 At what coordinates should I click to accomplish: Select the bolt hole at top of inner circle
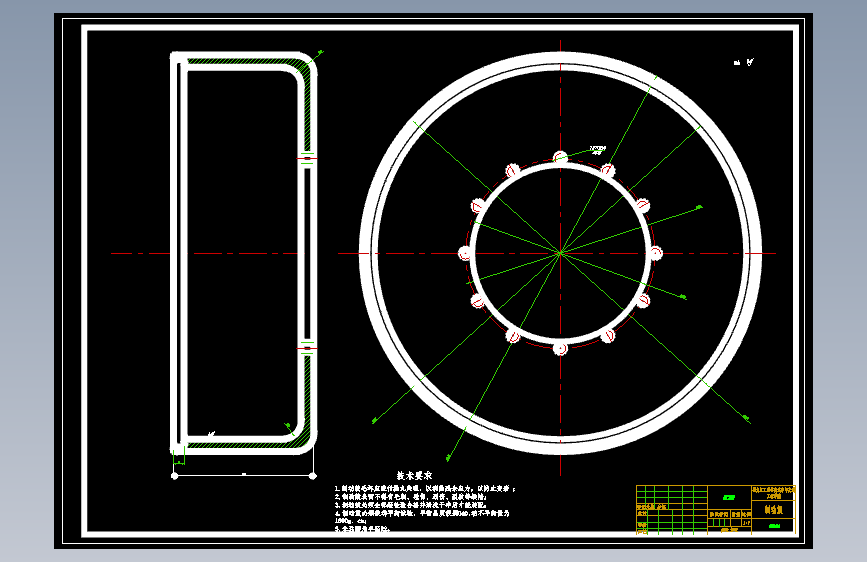(560, 157)
